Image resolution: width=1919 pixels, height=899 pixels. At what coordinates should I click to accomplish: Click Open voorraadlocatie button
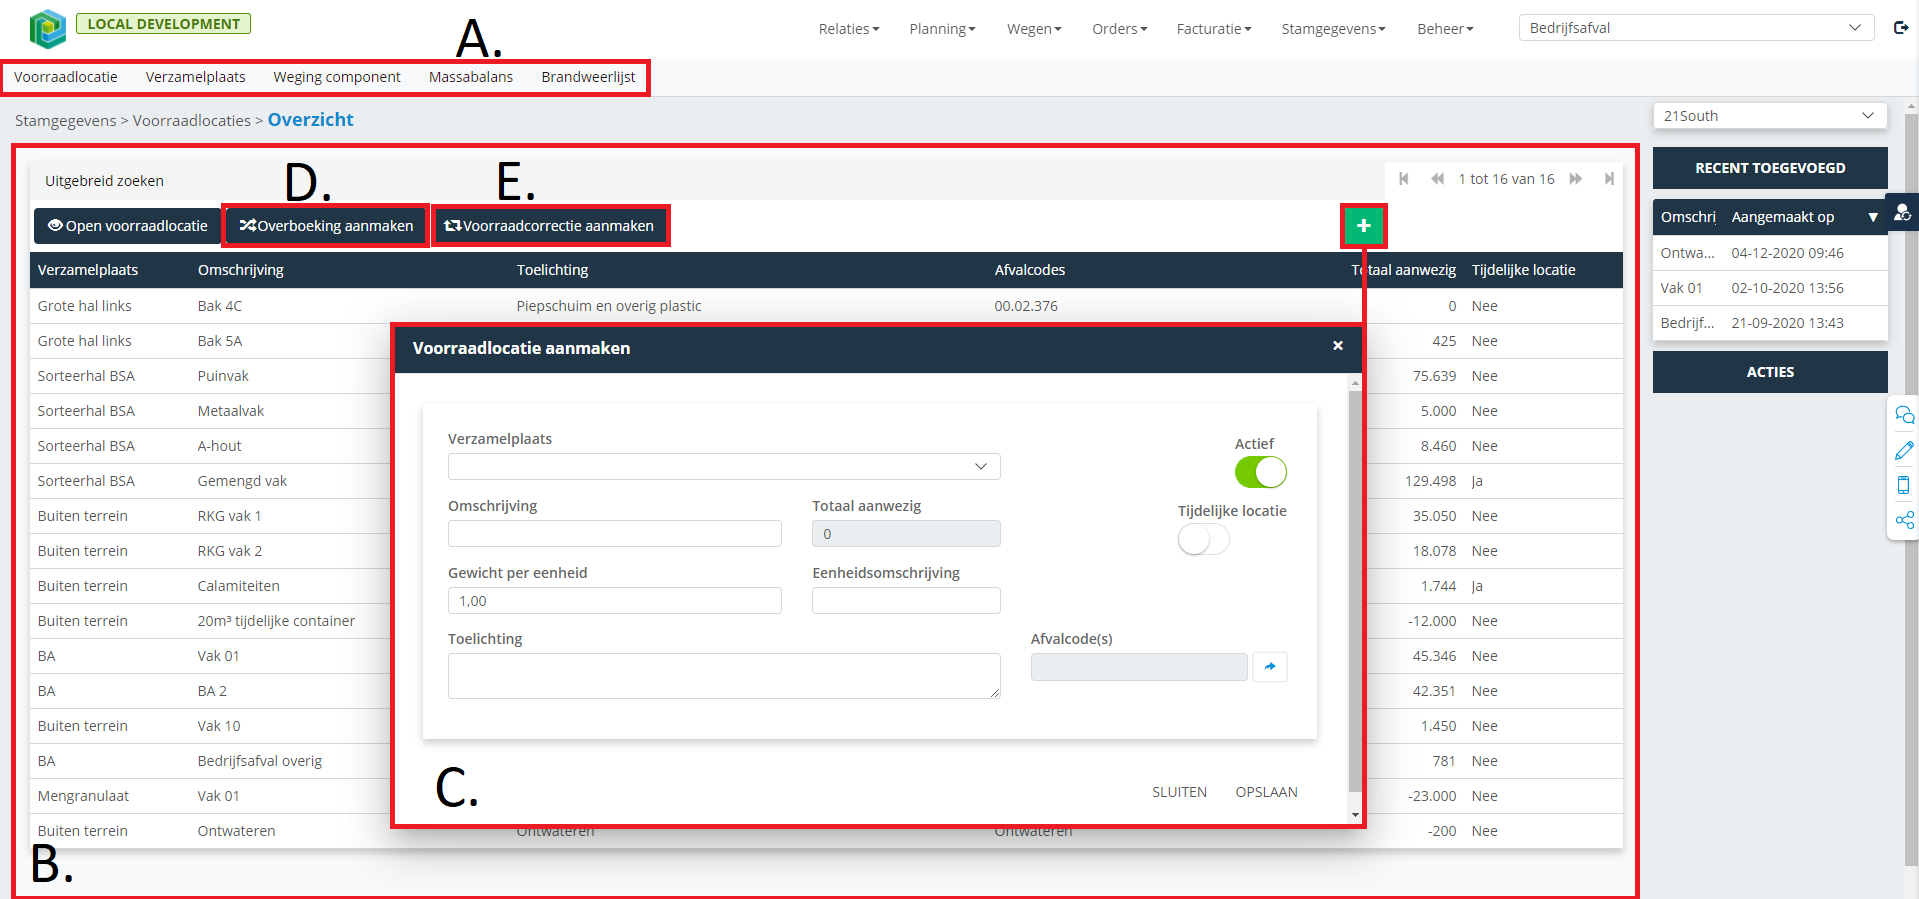click(127, 226)
